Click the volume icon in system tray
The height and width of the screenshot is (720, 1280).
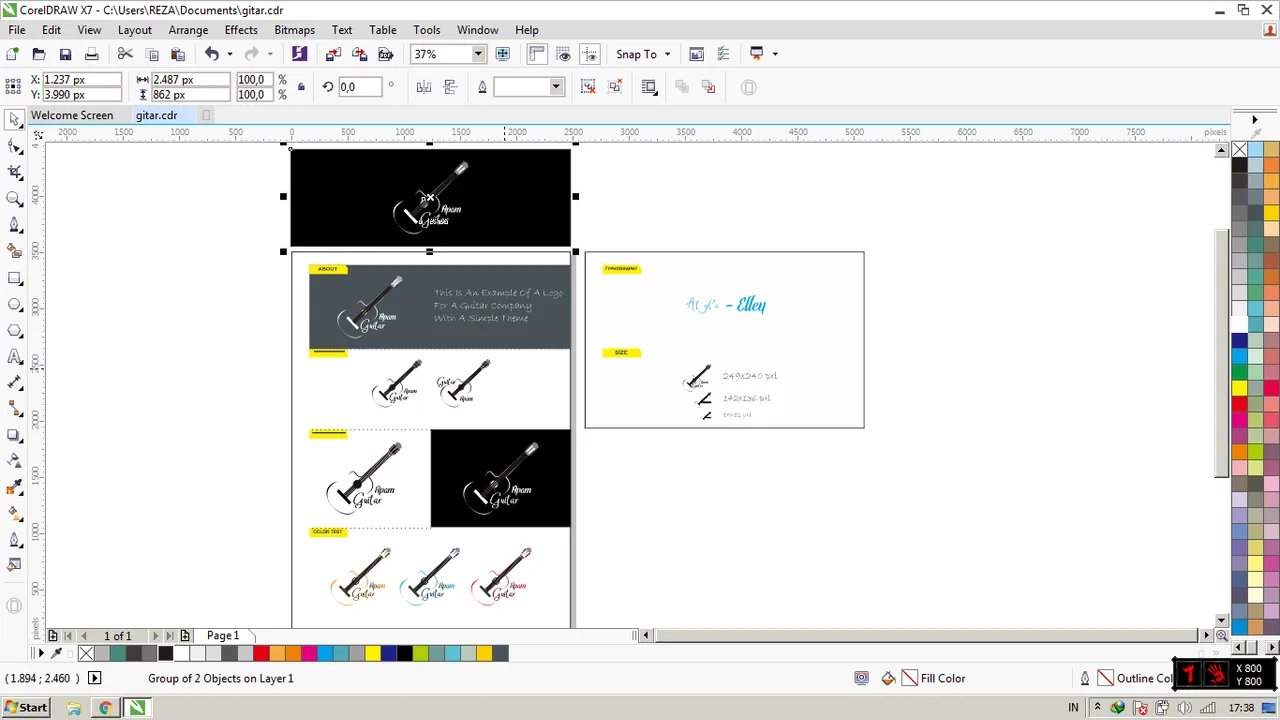1185,707
